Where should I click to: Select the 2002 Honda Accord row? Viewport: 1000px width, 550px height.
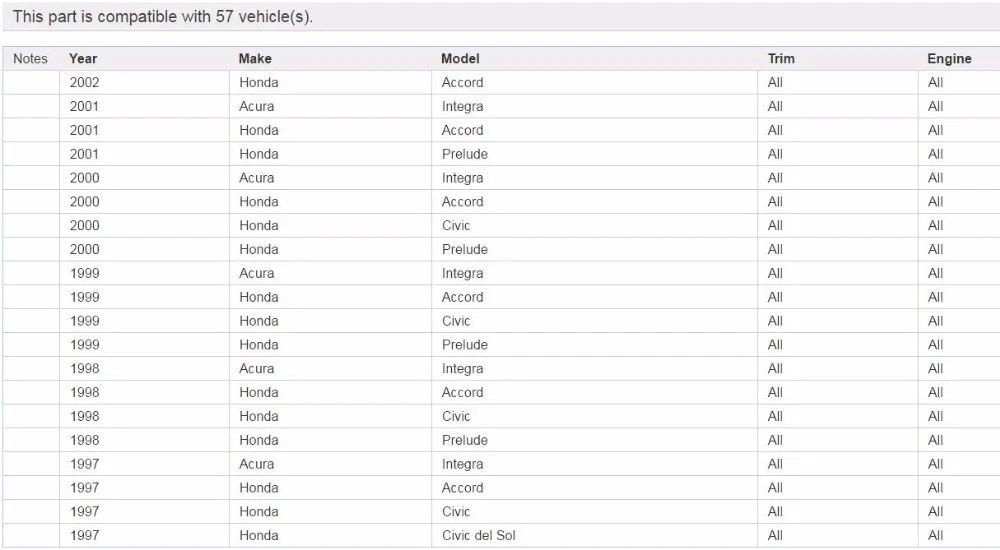(x=501, y=82)
